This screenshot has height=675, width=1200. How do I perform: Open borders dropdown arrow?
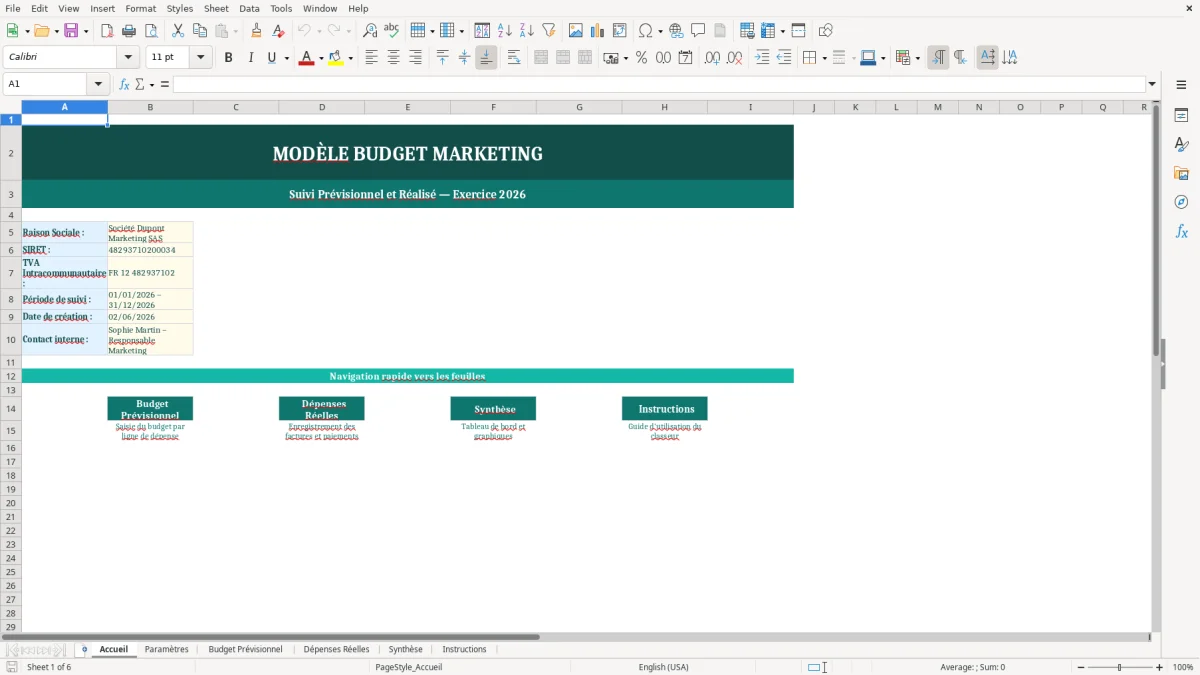click(824, 58)
